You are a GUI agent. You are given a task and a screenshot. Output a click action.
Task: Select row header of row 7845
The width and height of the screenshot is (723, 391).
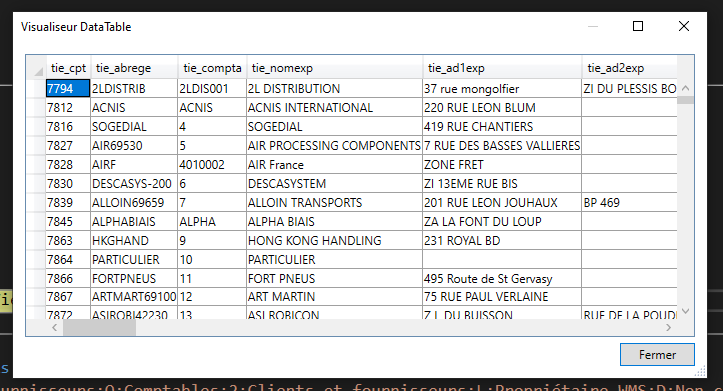tap(36, 221)
